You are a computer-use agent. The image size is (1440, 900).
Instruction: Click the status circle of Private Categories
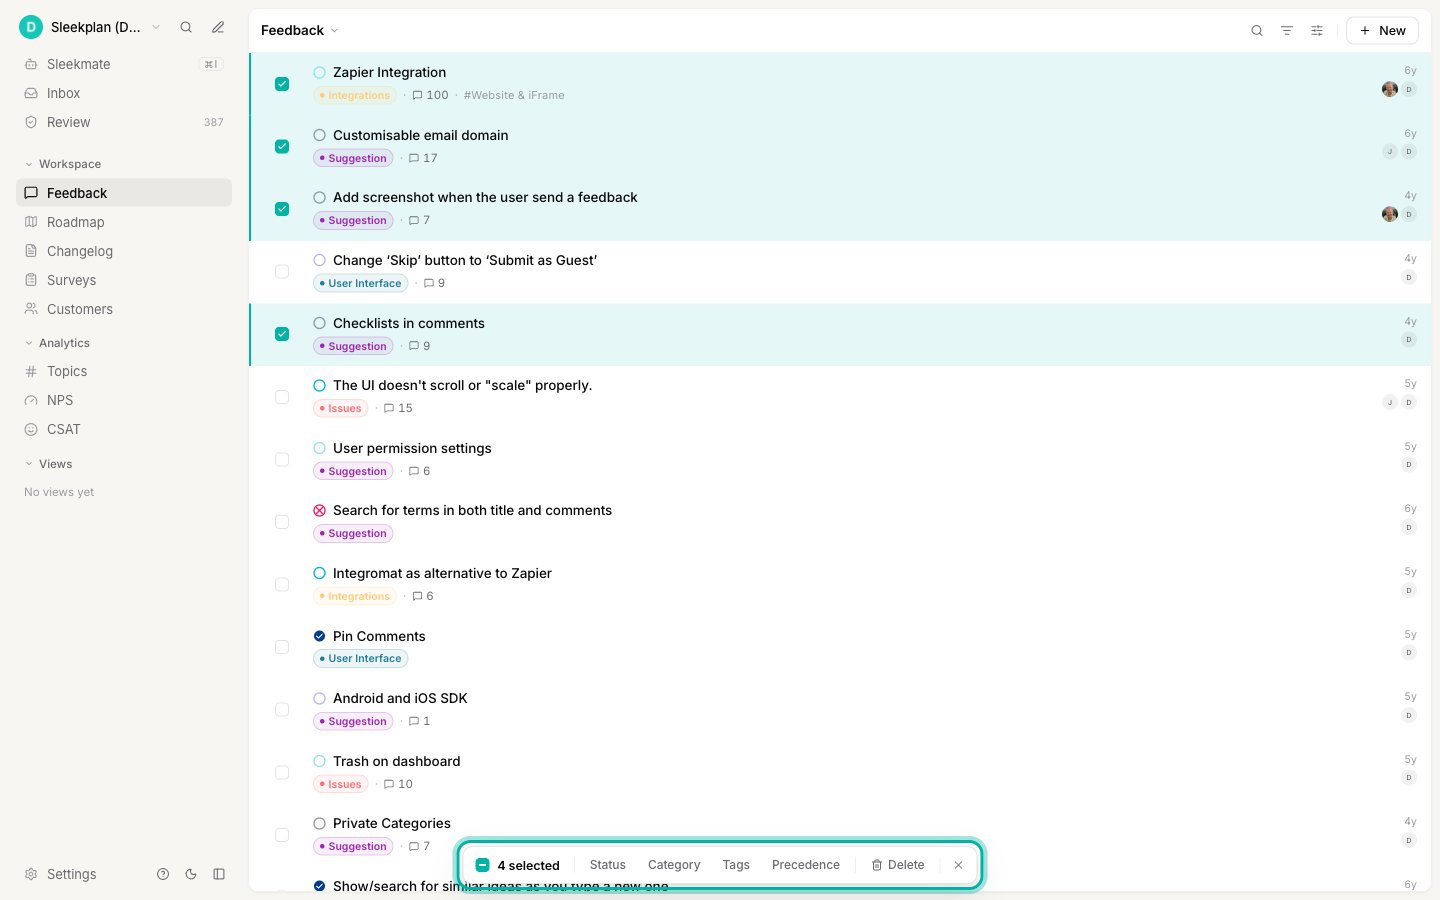coord(320,823)
